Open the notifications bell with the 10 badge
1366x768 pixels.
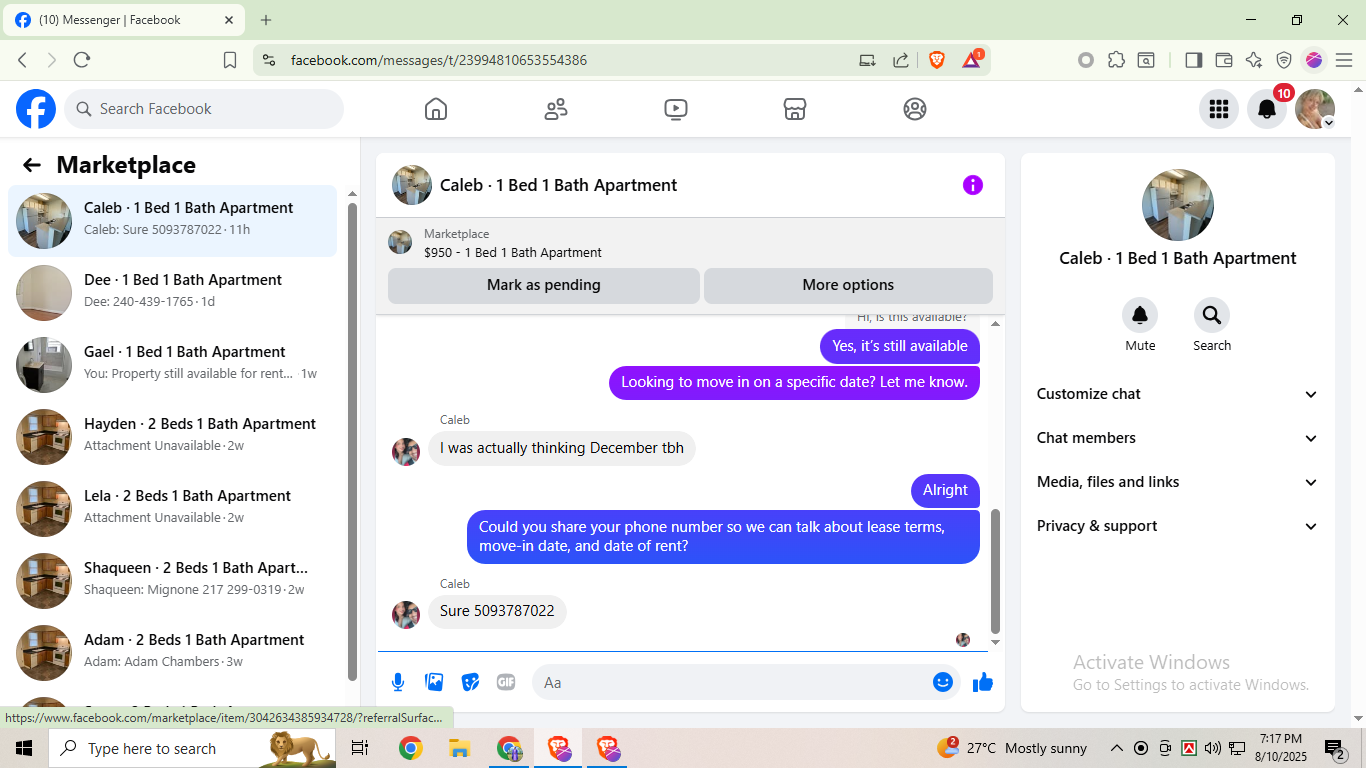click(x=1267, y=109)
